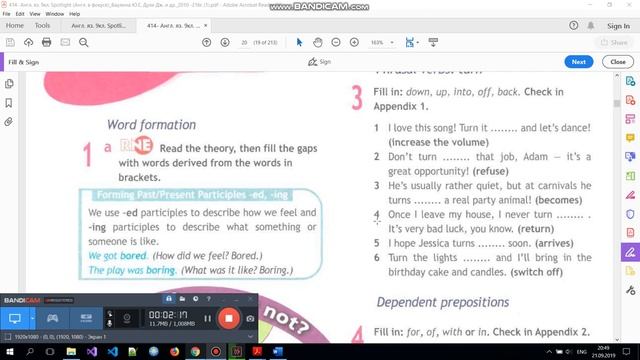
Task: Open the View menu
Action: click(x=35, y=14)
